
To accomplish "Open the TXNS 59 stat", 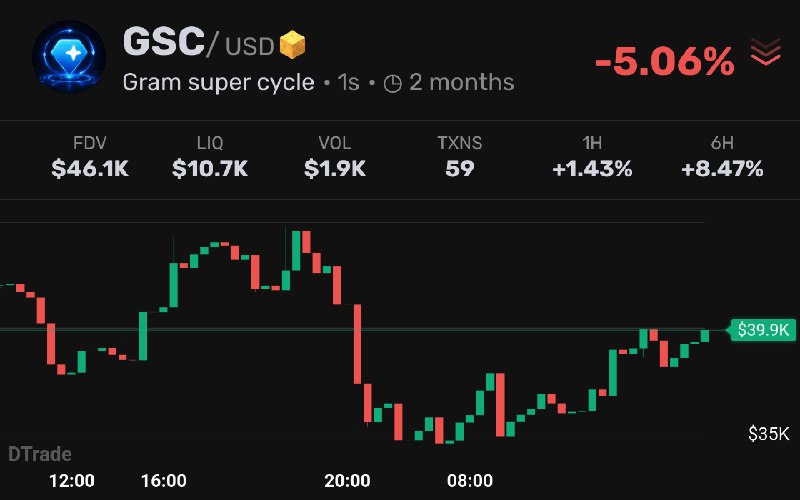I will click(x=460, y=157).
